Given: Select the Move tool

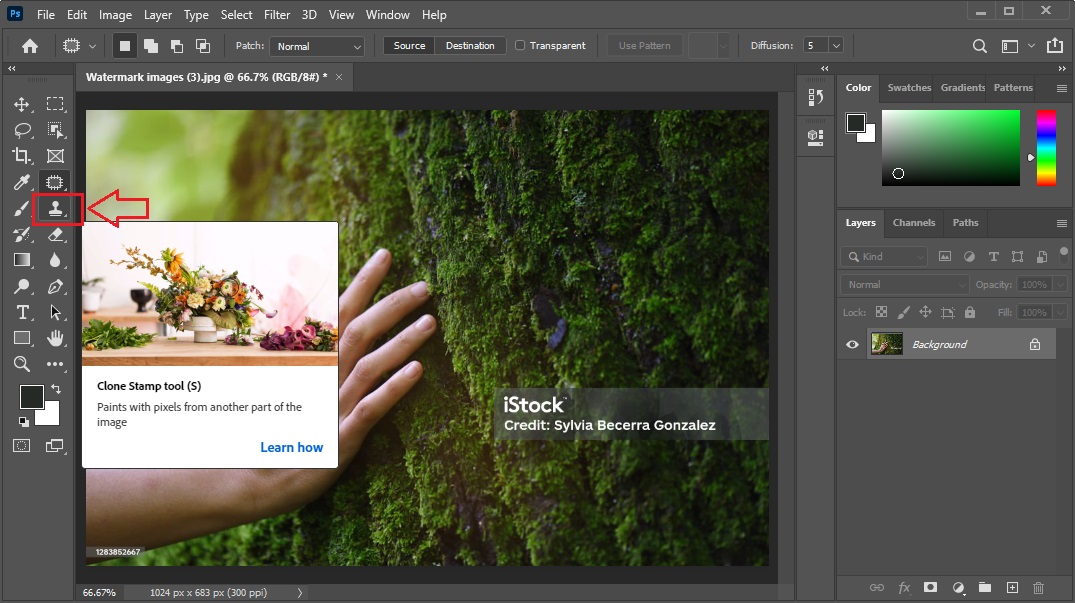Looking at the screenshot, I should point(22,104).
